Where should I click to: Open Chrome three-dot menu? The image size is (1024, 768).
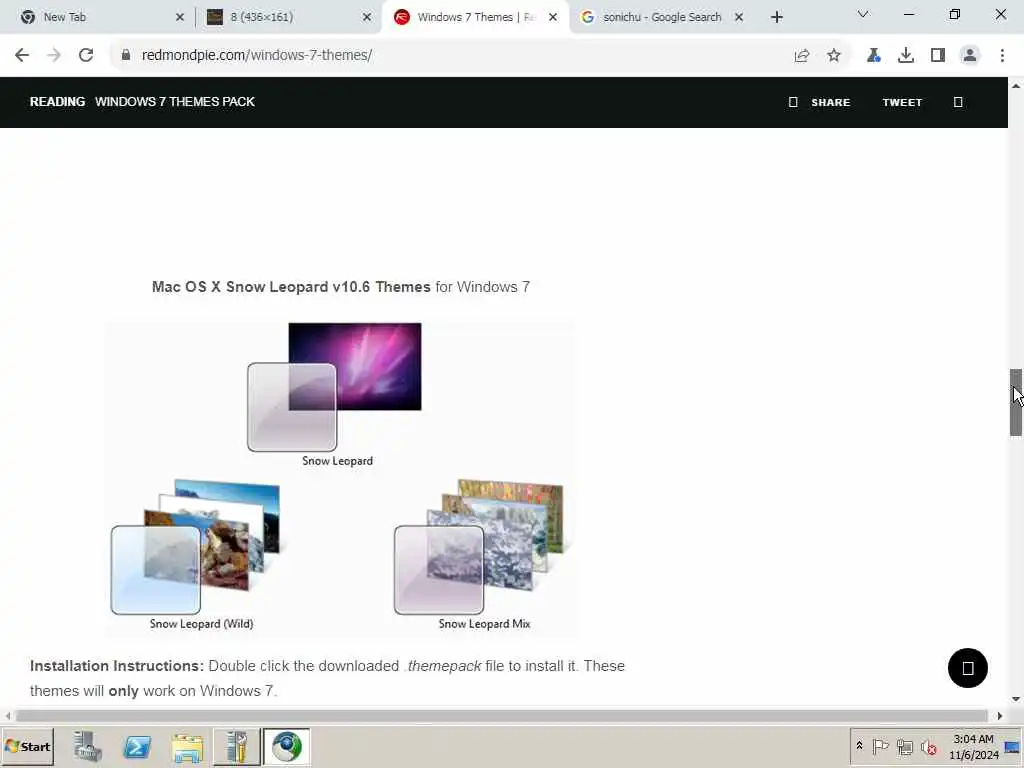coord(1002,56)
